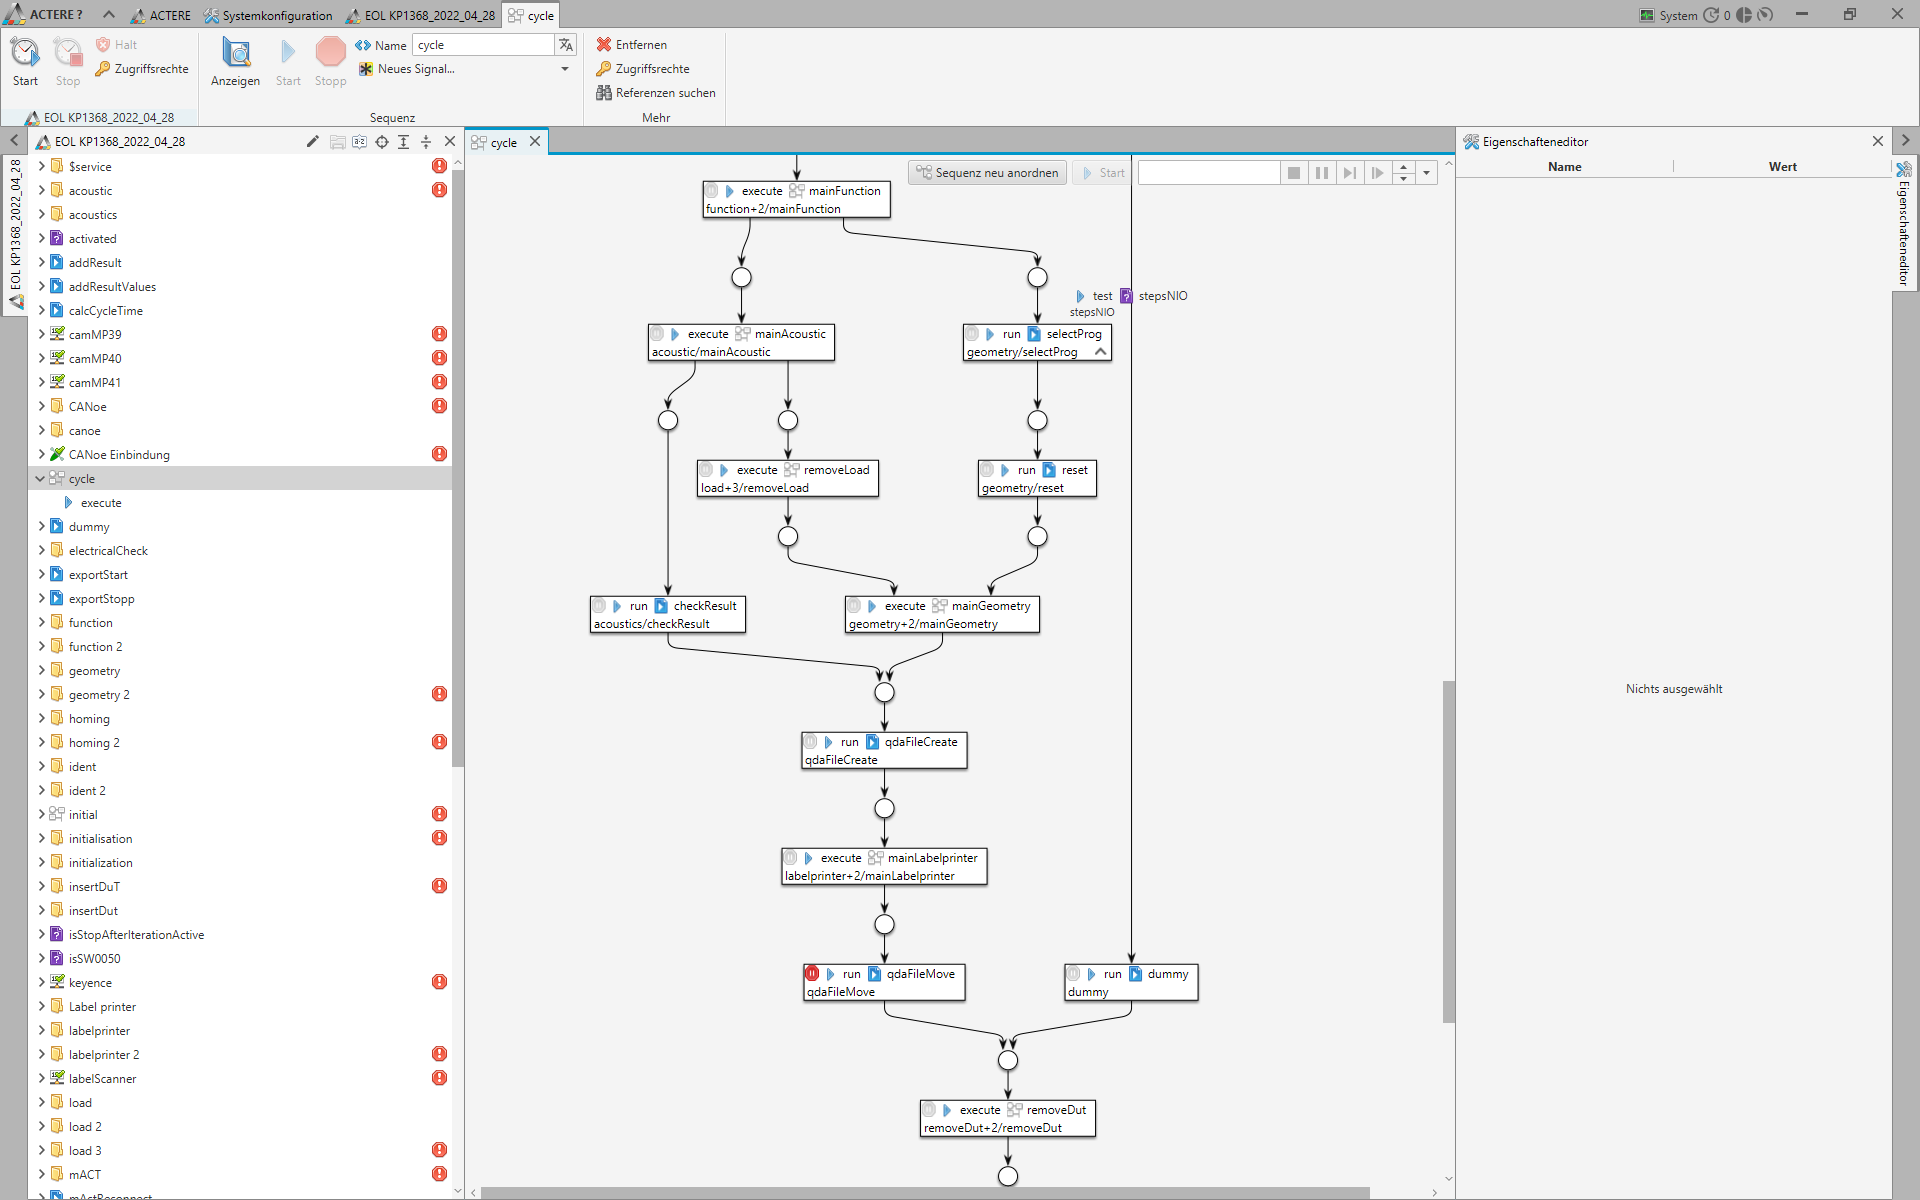The height and width of the screenshot is (1200, 1920).
Task: Select the cycle ribbon tab
Action: (x=531, y=15)
